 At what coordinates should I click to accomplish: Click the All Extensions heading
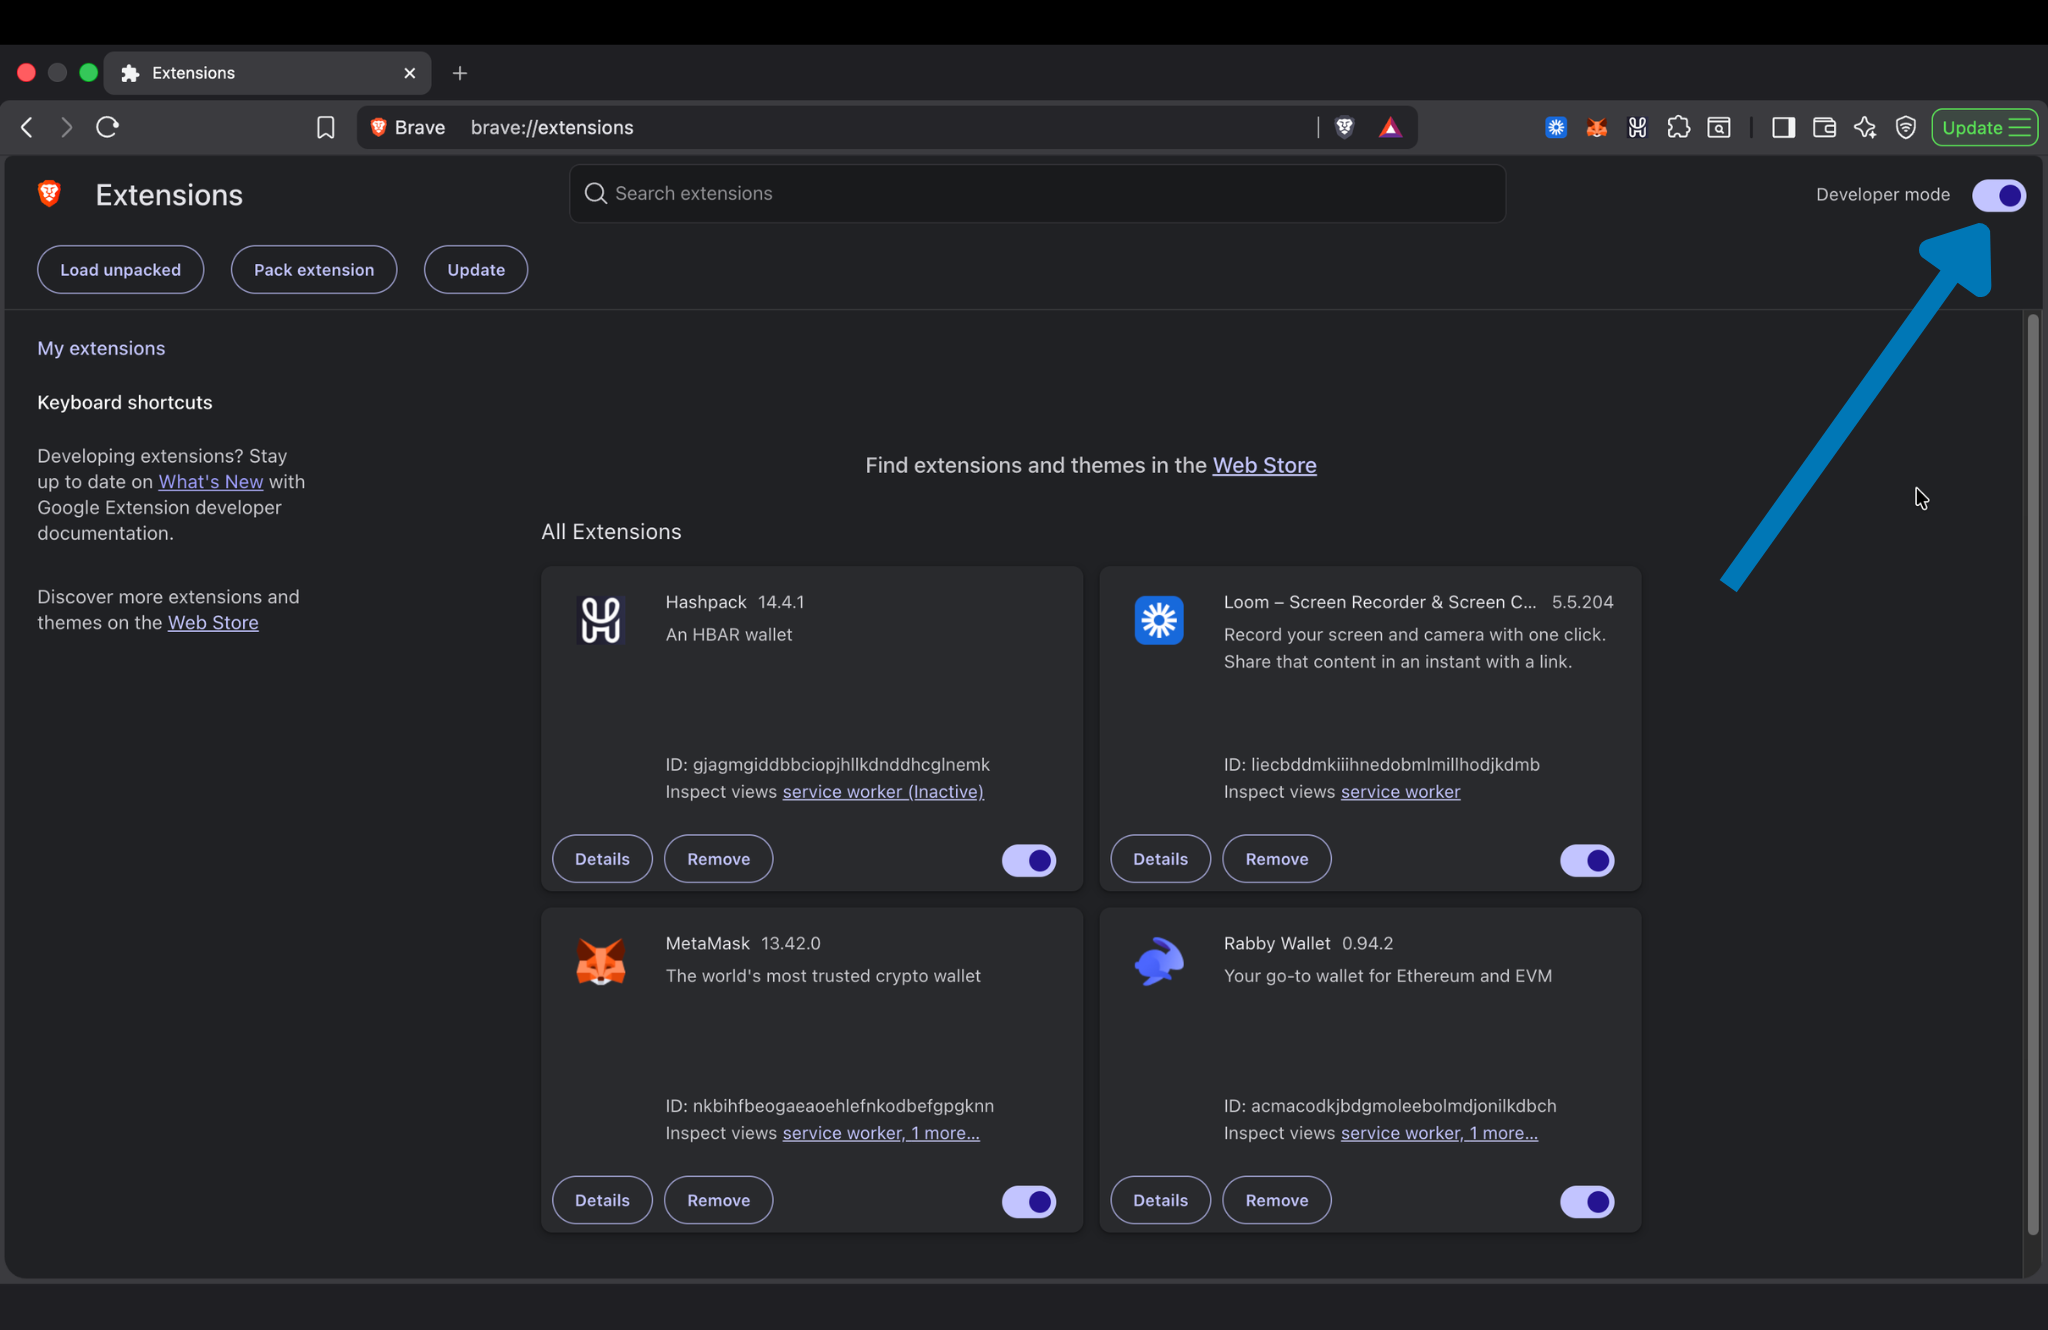[611, 532]
